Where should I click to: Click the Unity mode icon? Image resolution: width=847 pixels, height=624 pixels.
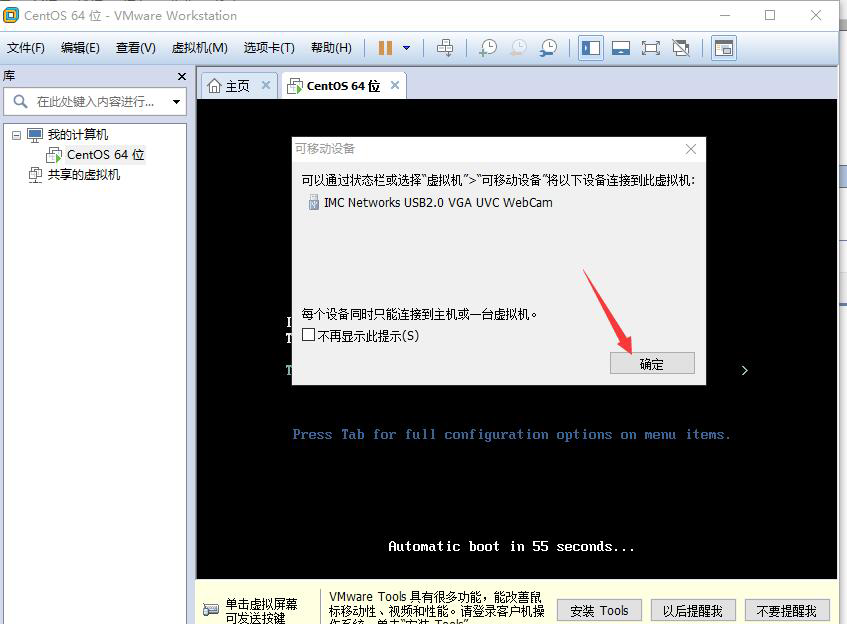point(681,48)
